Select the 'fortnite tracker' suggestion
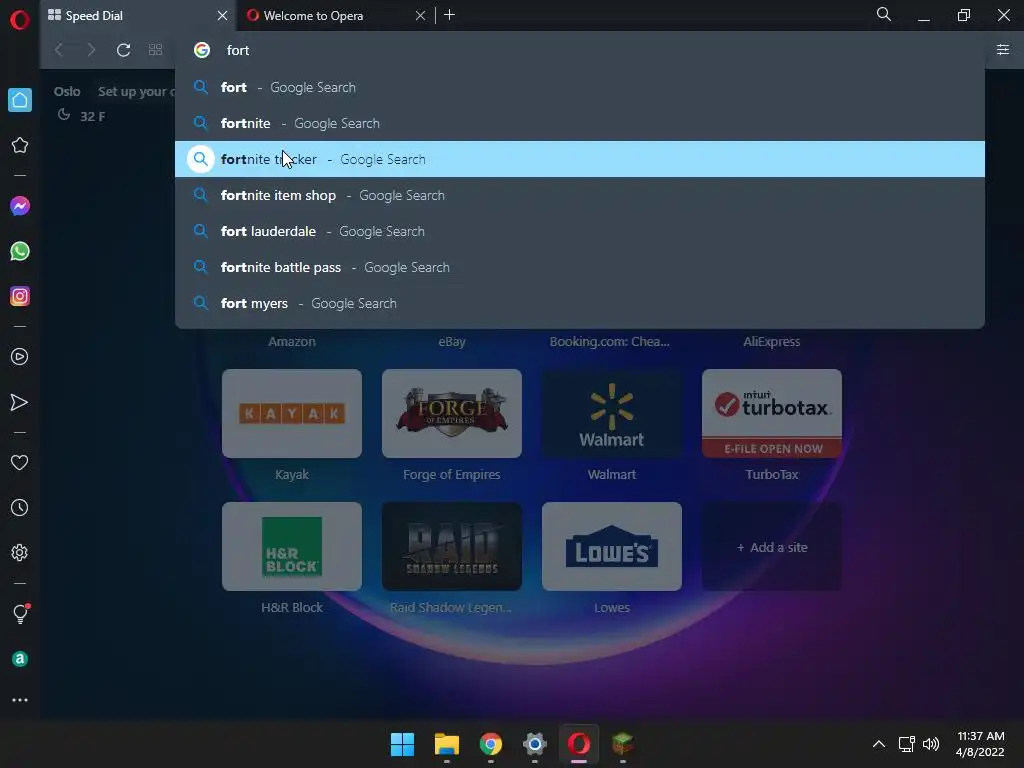Screen dimensions: 1024x768 click(580, 159)
